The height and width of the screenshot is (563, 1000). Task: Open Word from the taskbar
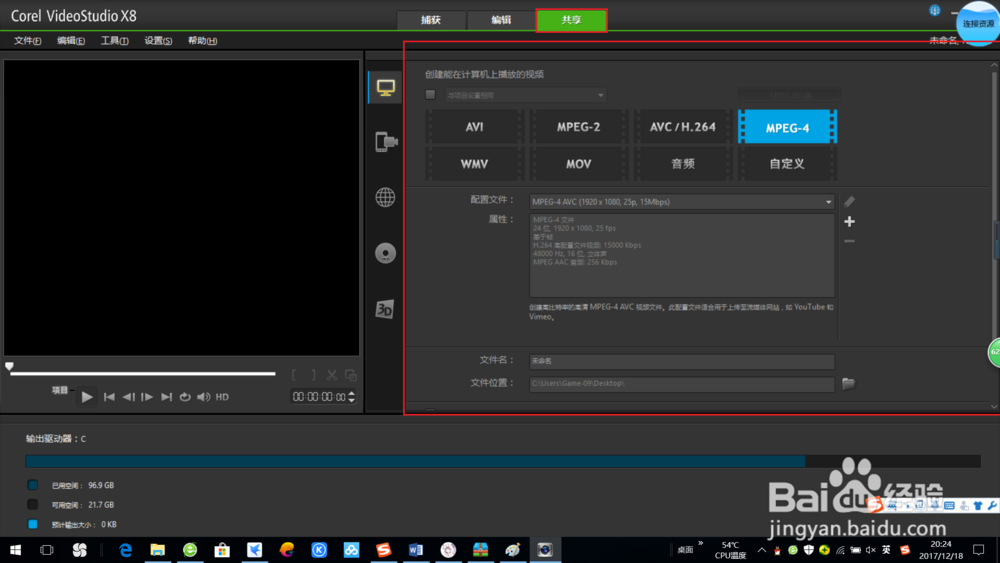pyautogui.click(x=416, y=550)
